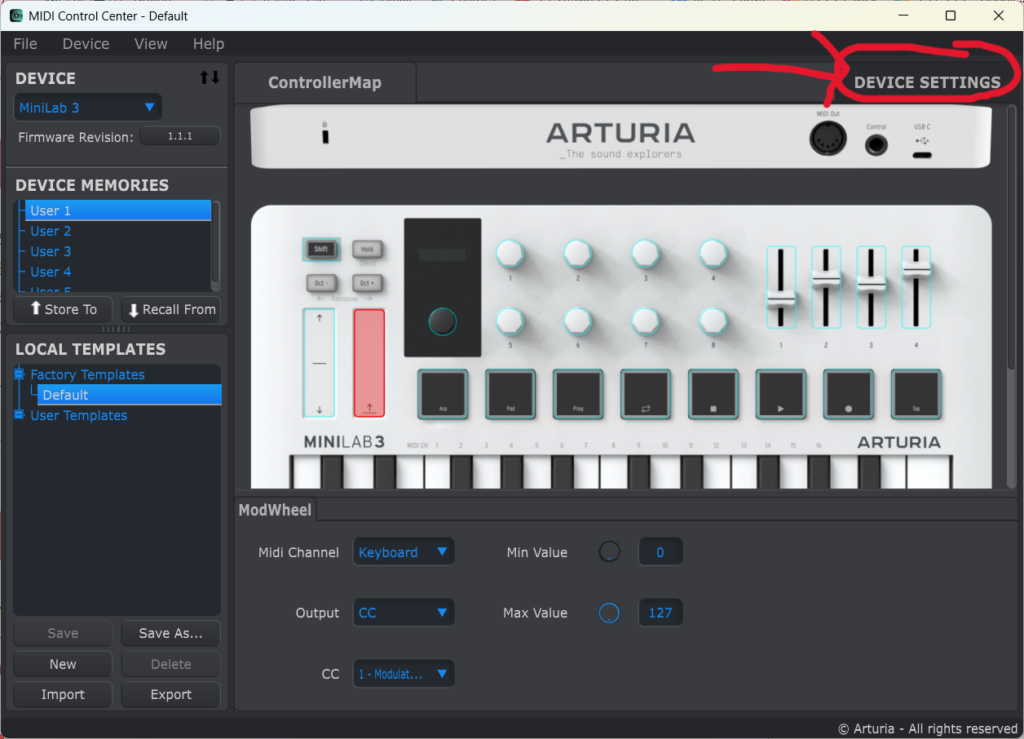This screenshot has height=739, width=1024.
Task: Select the pad labeled Pad
Action: tap(511, 394)
